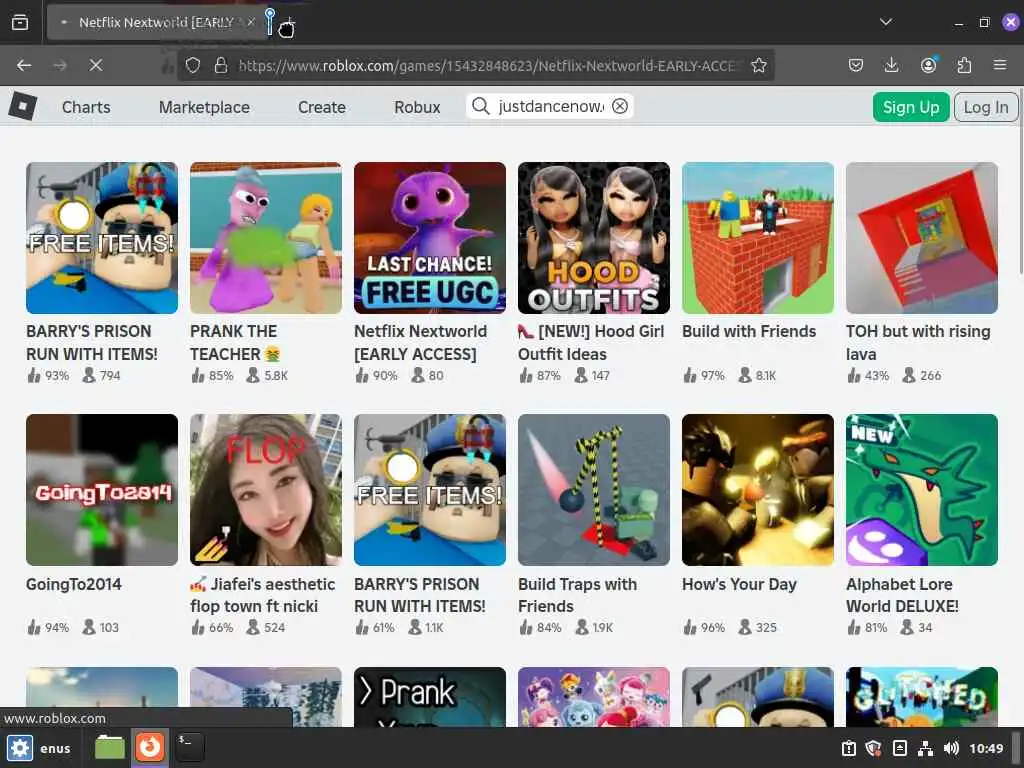Click the justdancenow search input

pyautogui.click(x=551, y=106)
